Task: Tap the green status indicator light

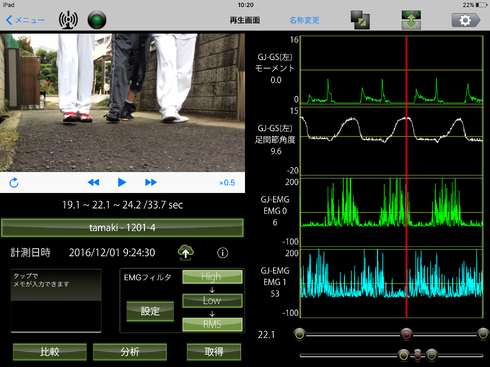Action: 97,20
